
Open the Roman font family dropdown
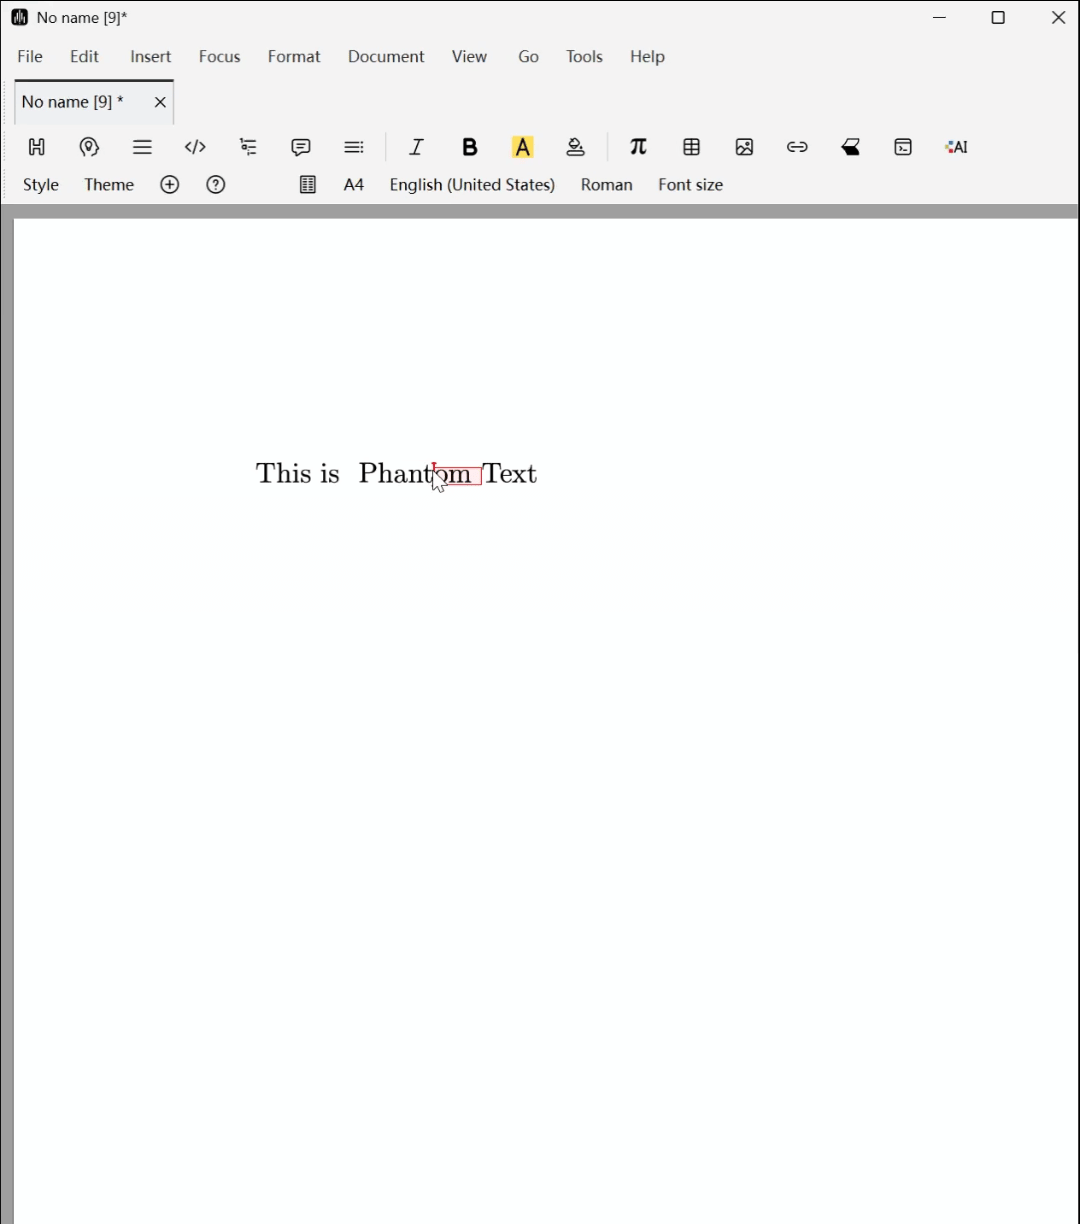click(x=606, y=185)
